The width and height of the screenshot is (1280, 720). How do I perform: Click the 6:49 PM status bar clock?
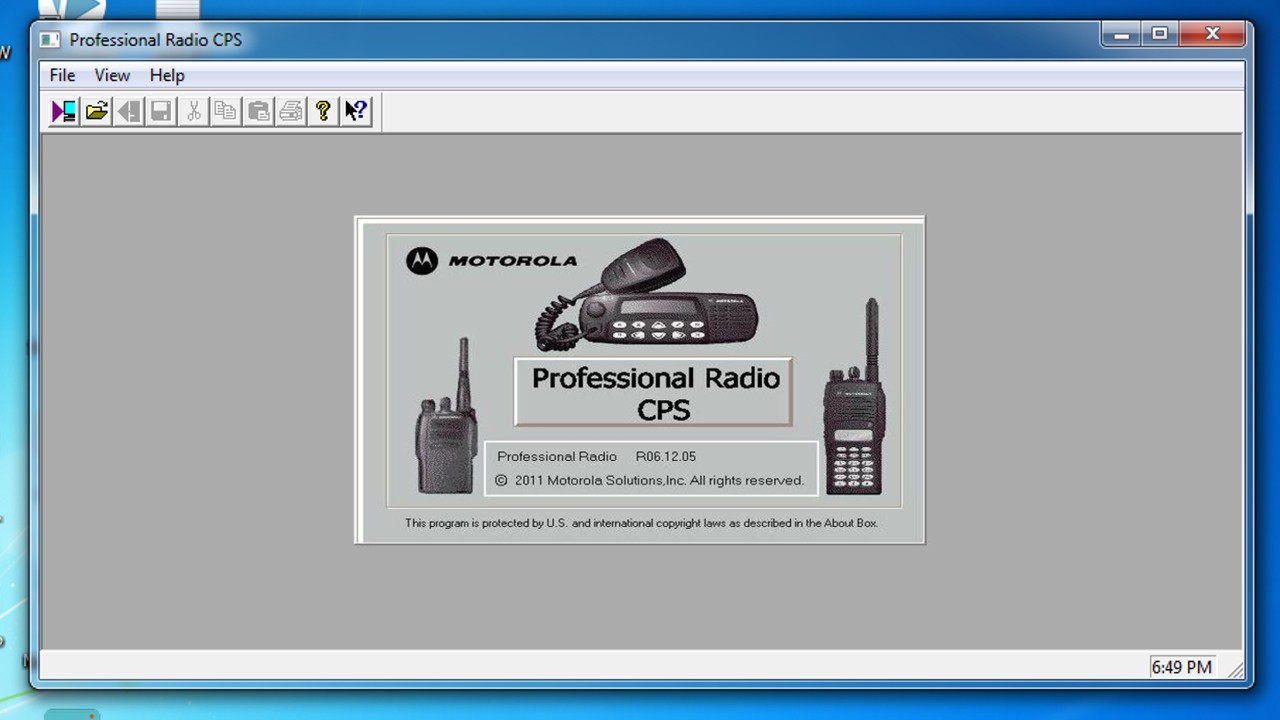[1182, 667]
